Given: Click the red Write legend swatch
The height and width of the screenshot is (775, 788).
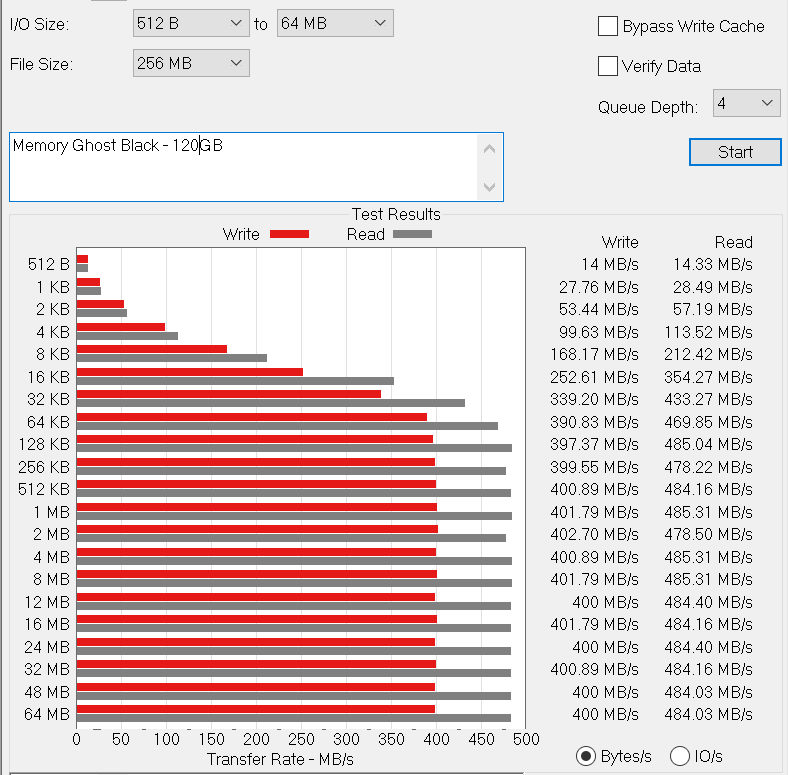Looking at the screenshot, I should tap(289, 234).
